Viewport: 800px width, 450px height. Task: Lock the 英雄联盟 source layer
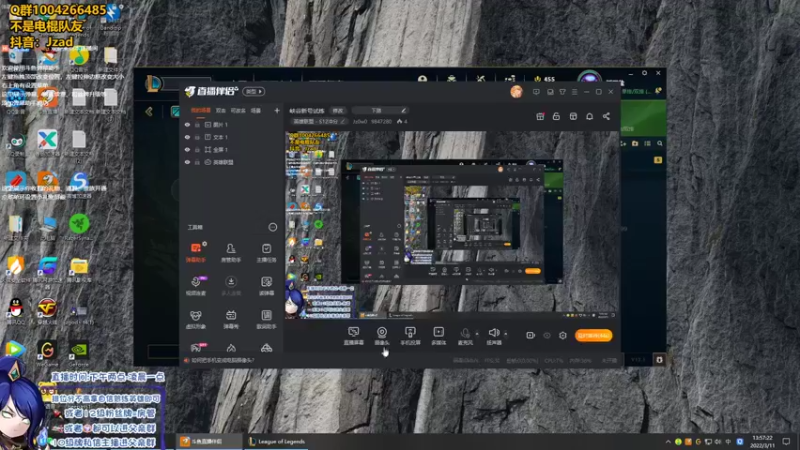(x=197, y=162)
